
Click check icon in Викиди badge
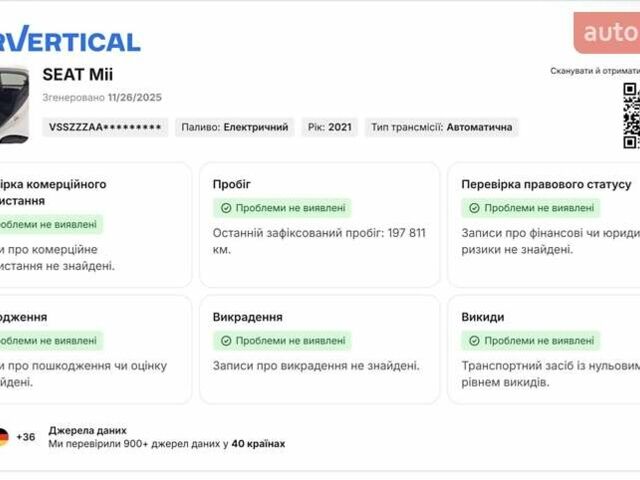click(474, 341)
